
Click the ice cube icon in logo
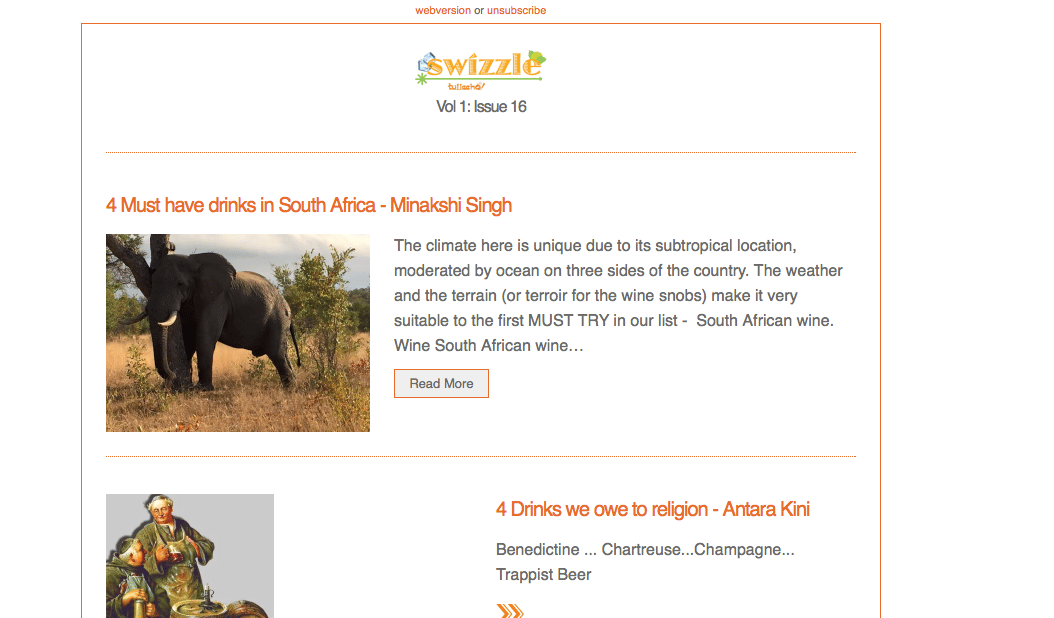pos(425,64)
